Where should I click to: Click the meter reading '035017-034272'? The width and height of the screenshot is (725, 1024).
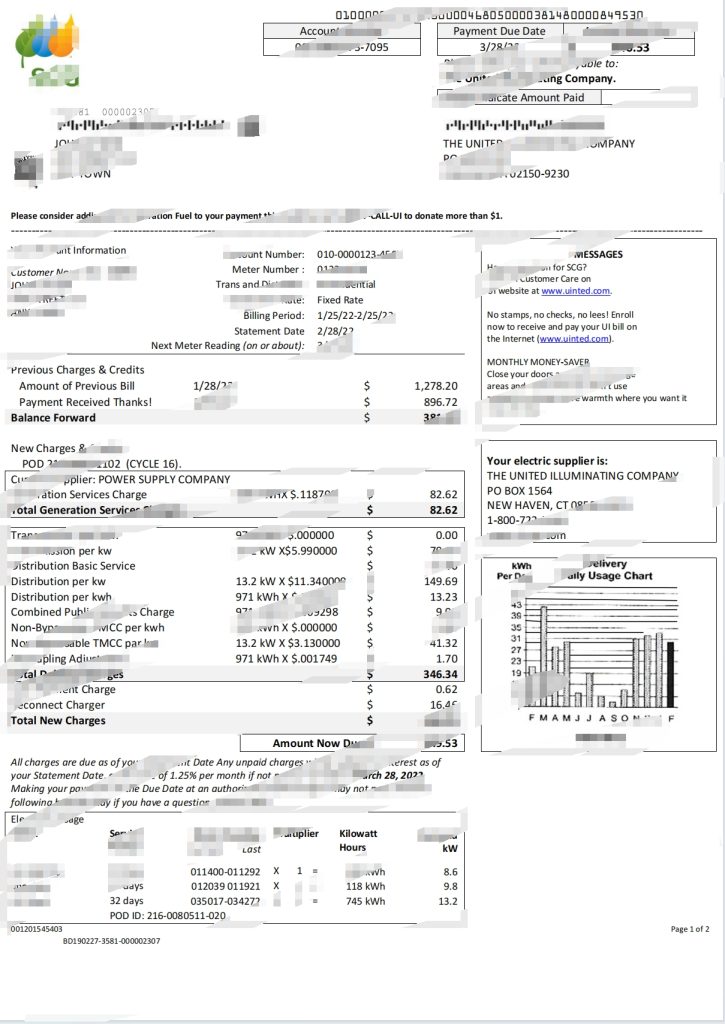coord(225,901)
